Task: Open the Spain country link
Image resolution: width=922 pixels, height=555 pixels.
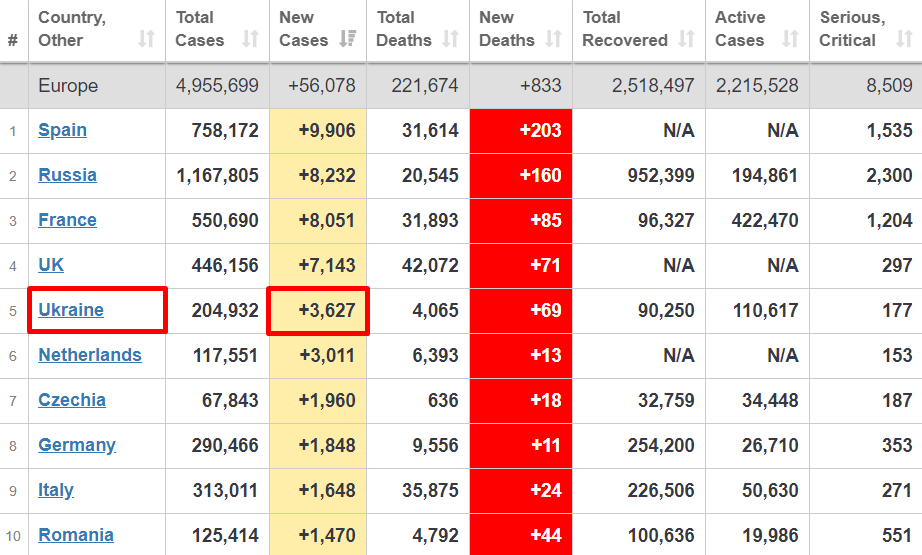Action: [x=62, y=130]
